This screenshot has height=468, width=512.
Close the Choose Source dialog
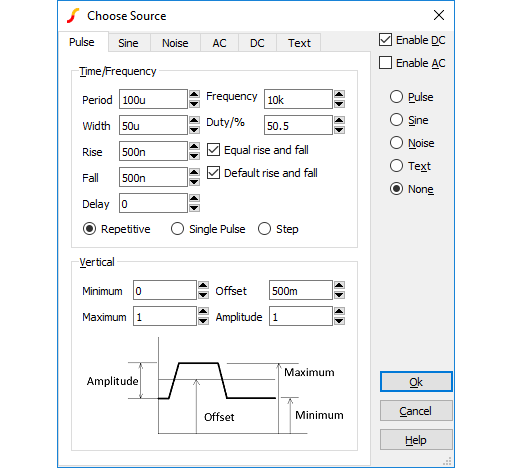click(x=439, y=15)
